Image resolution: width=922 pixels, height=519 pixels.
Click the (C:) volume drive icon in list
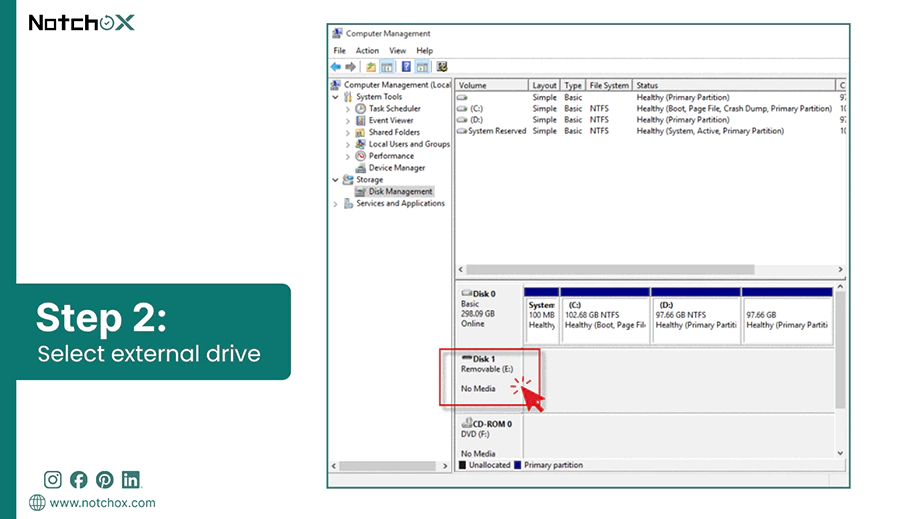point(463,109)
